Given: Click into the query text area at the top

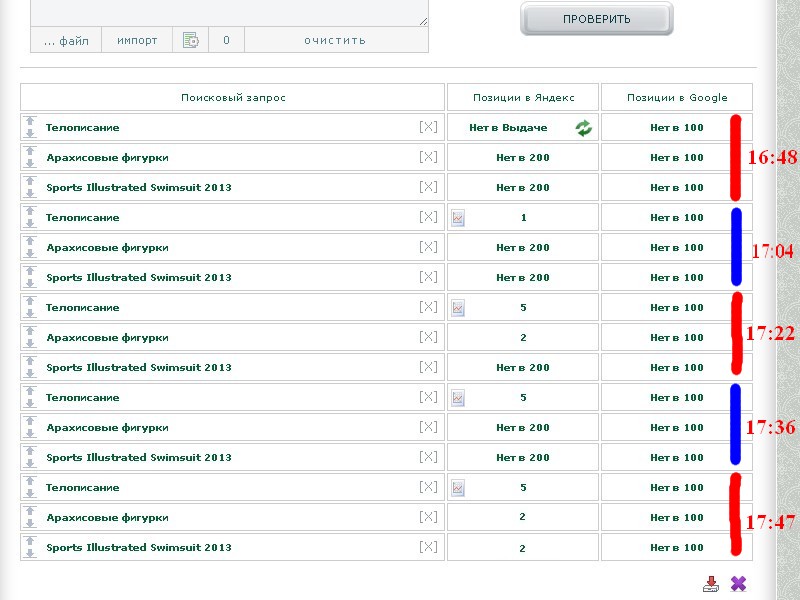Looking at the screenshot, I should point(229,11).
